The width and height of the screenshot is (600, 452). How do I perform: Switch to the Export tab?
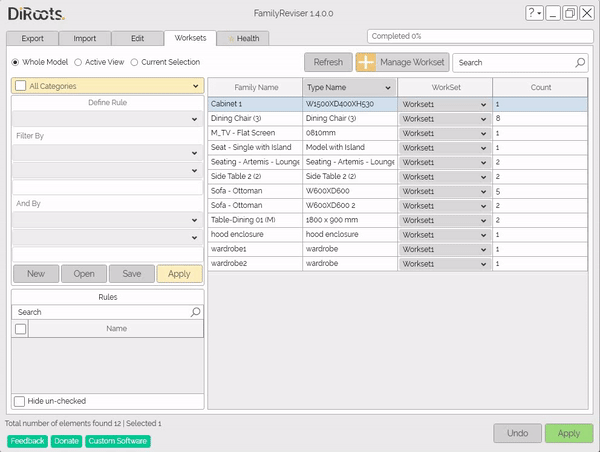click(x=31, y=38)
